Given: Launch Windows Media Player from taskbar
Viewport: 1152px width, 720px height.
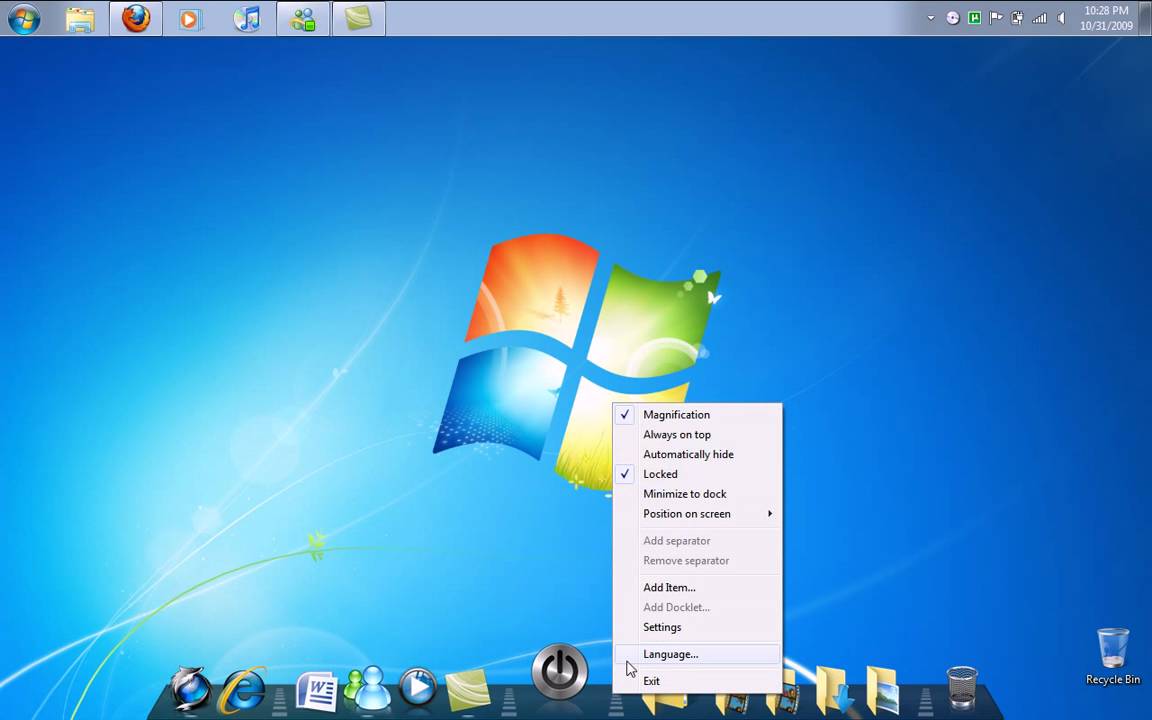Looking at the screenshot, I should 189,19.
